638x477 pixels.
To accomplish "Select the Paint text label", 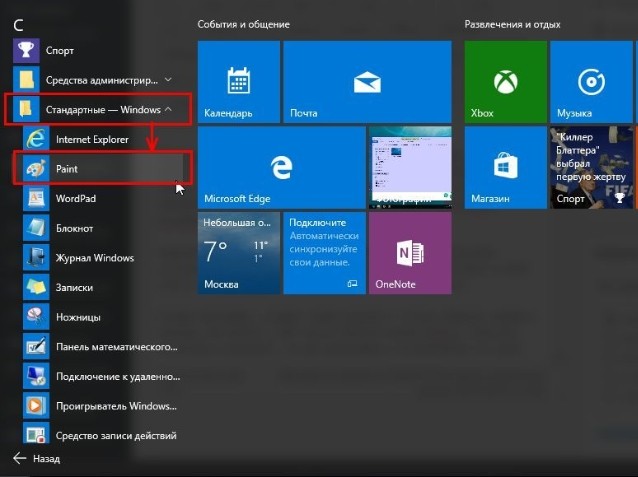I will (x=67, y=169).
